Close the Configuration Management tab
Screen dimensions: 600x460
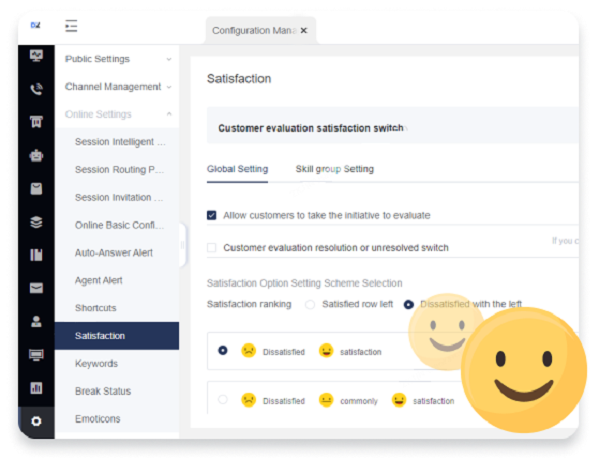(x=304, y=30)
